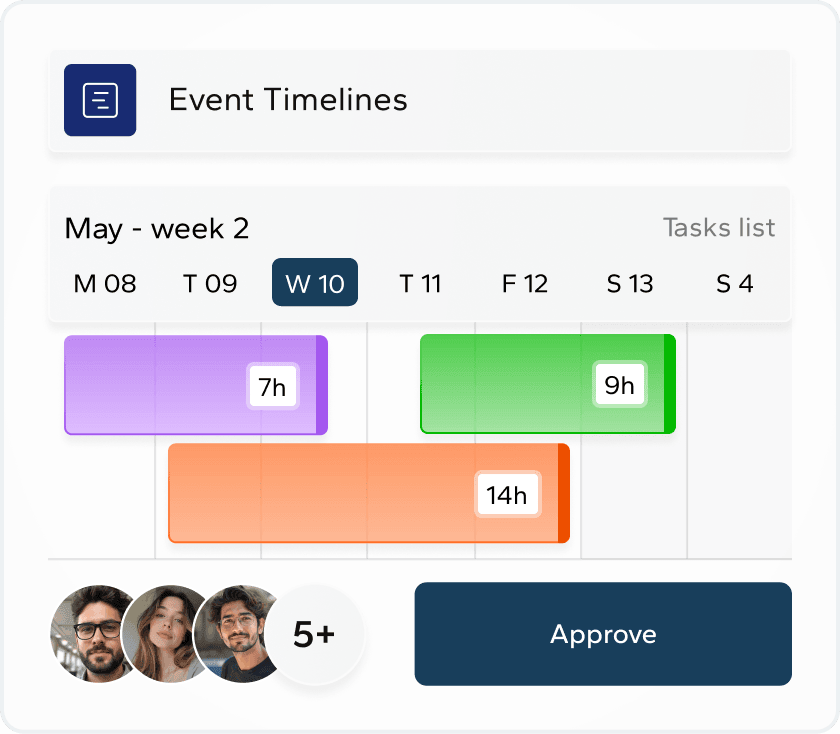Select the highlighted W 10 day tab
Viewport: 840px width, 734px height.
pos(315,284)
